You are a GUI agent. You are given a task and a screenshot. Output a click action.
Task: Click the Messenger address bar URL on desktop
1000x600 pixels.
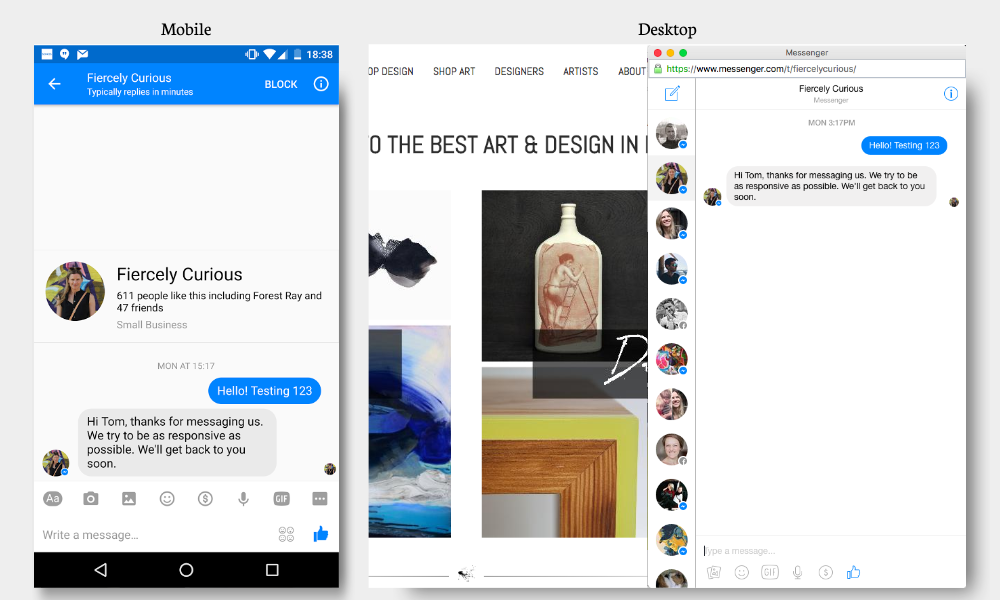coord(761,69)
